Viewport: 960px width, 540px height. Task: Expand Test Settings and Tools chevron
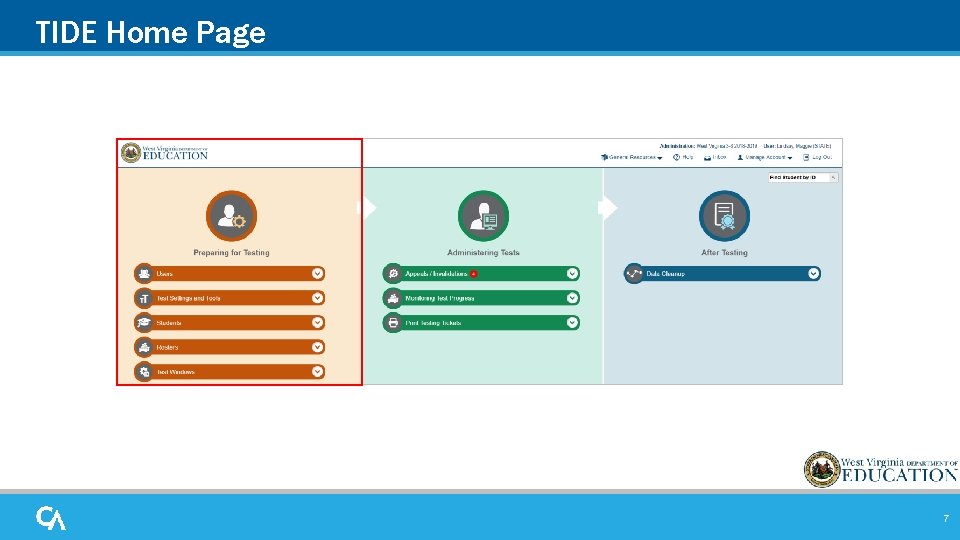(x=317, y=298)
